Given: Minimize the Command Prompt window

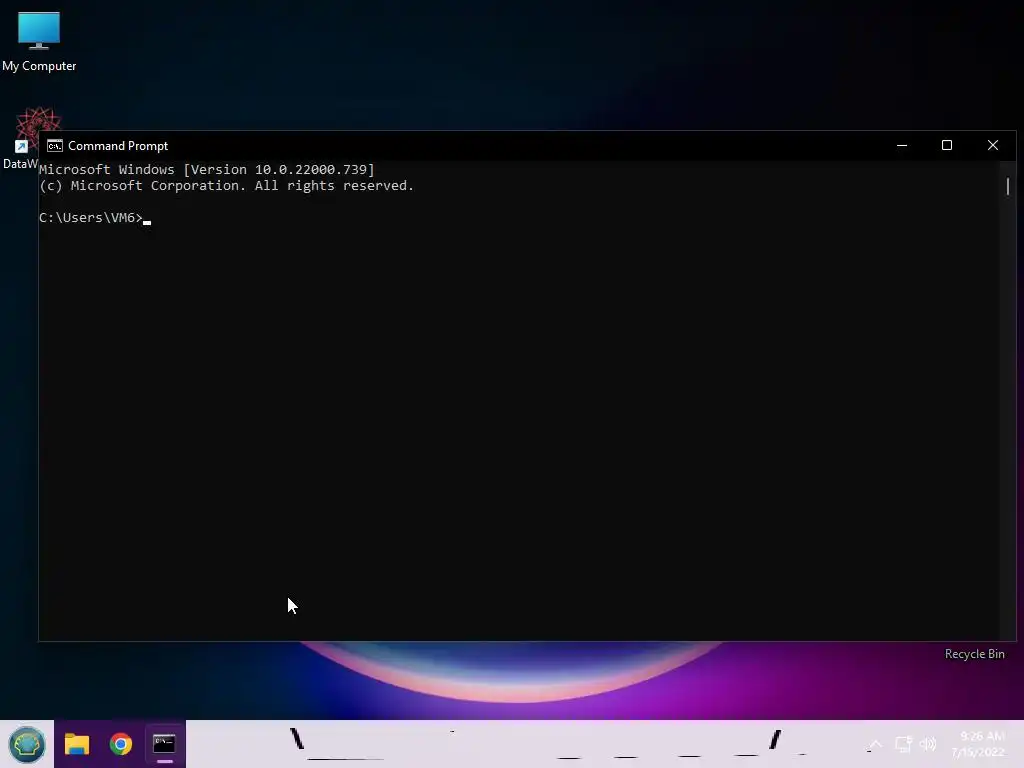Looking at the screenshot, I should click(x=902, y=146).
